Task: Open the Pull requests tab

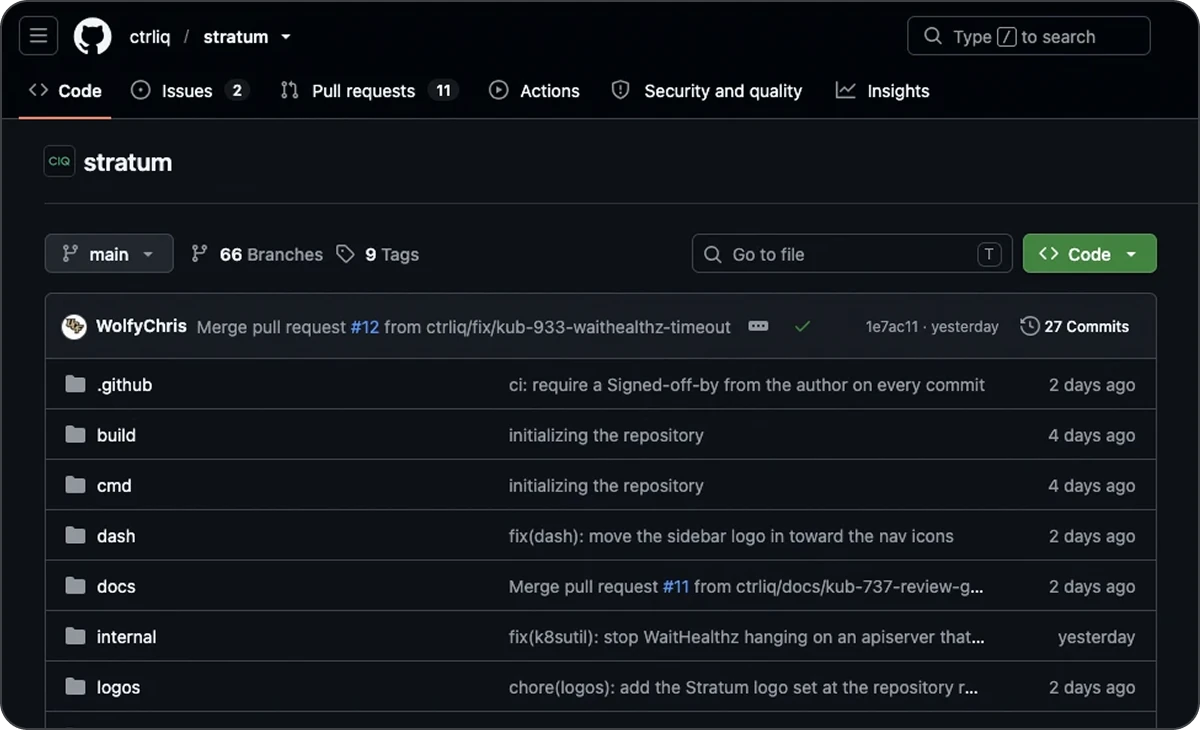Action: tap(368, 91)
